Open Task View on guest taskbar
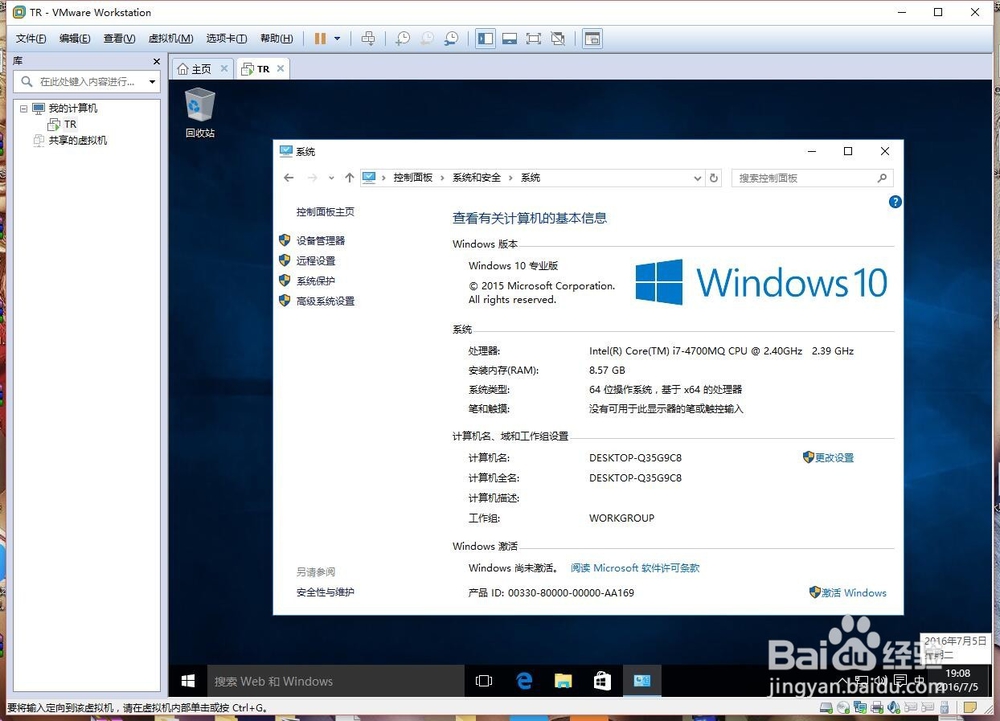The image size is (1000, 721). coord(484,681)
